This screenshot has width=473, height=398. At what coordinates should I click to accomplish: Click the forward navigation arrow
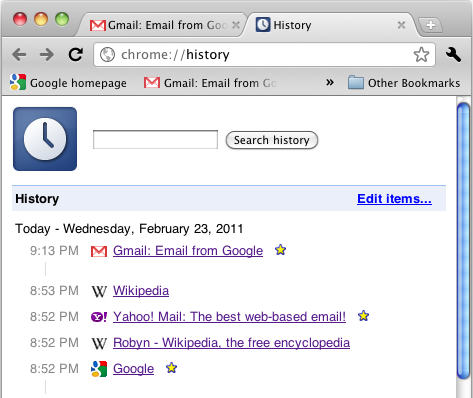(x=46, y=54)
